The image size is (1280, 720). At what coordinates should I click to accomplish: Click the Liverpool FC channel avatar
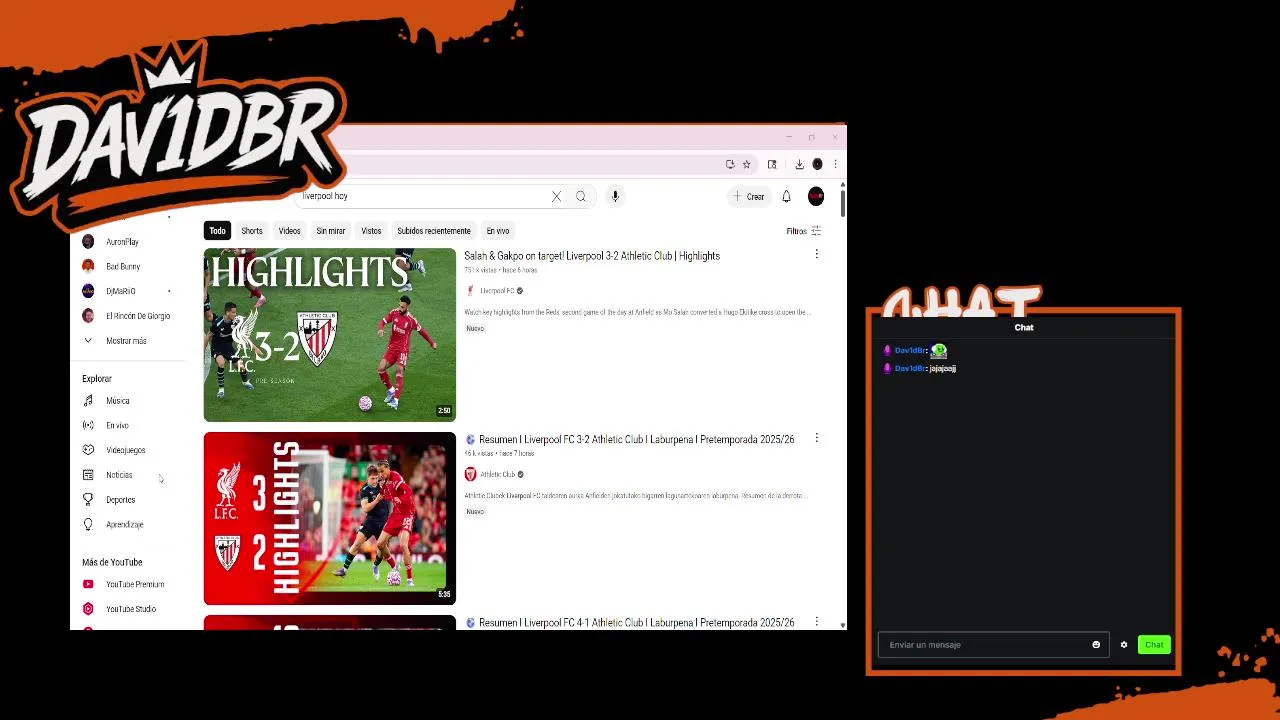pos(470,291)
